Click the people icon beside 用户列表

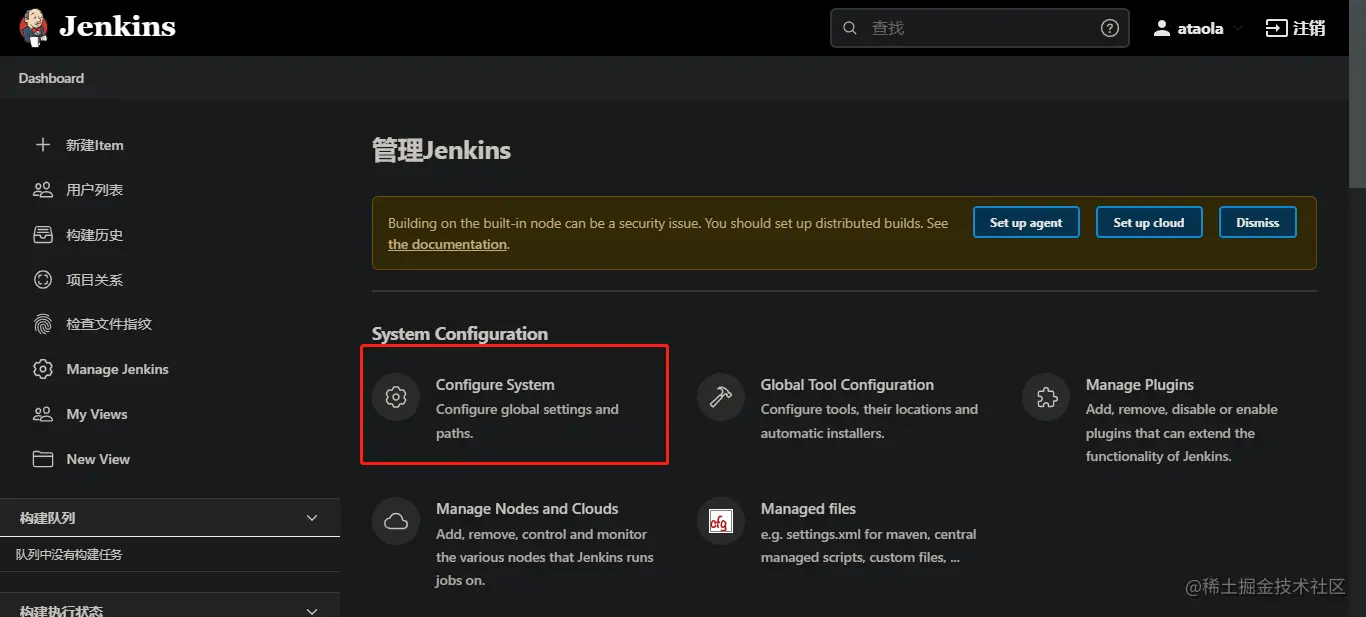(x=43, y=189)
